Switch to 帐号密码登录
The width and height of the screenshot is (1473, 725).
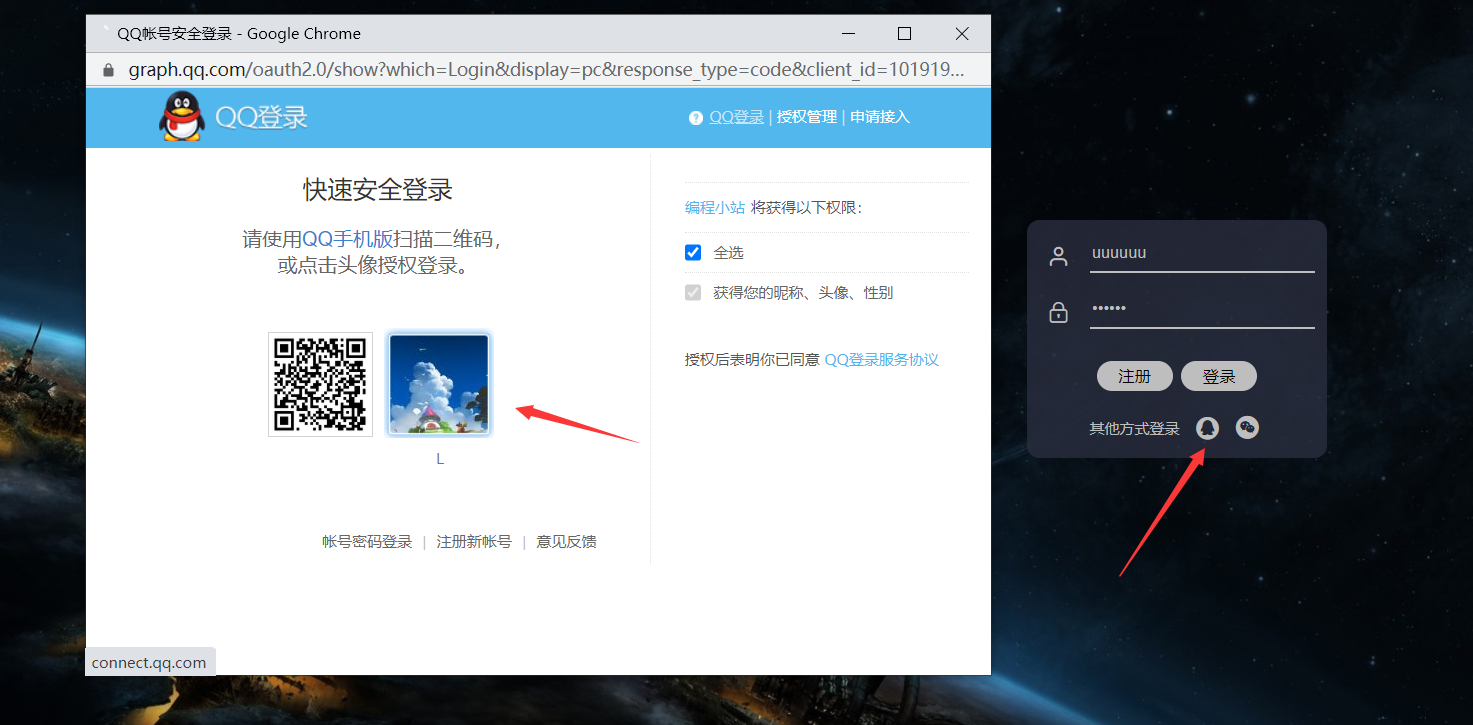click(367, 542)
